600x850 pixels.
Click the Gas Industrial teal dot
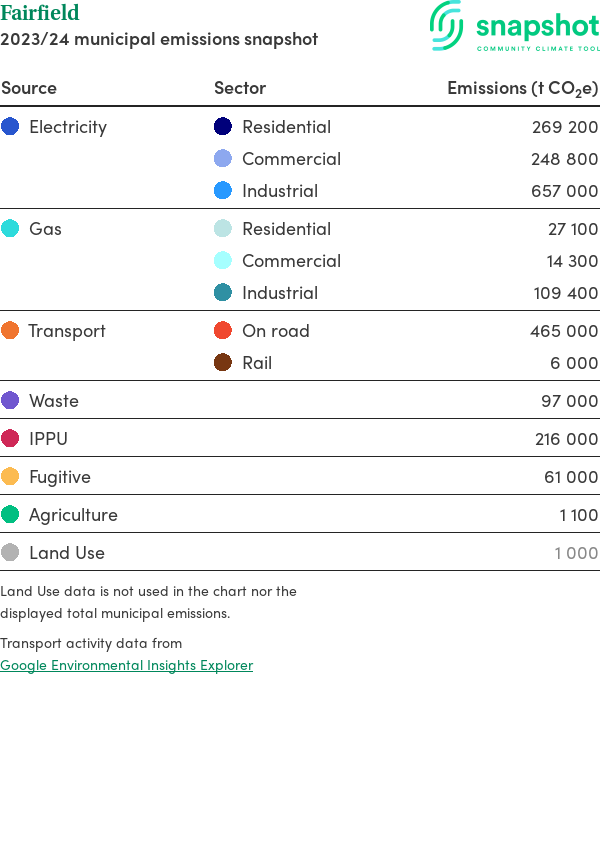click(223, 292)
